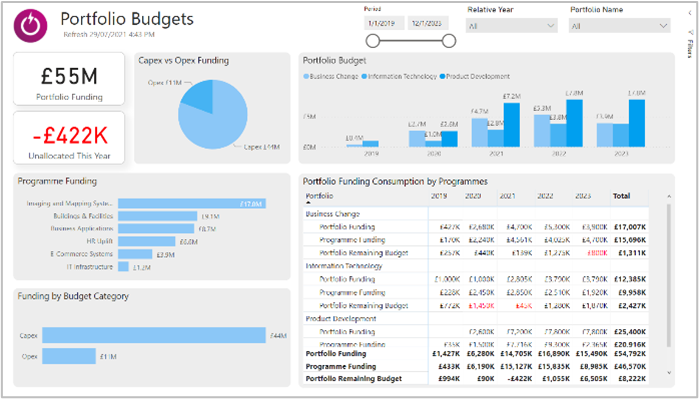Open the Relative Year dropdown
Screen dimensions: 699x399
click(512, 26)
